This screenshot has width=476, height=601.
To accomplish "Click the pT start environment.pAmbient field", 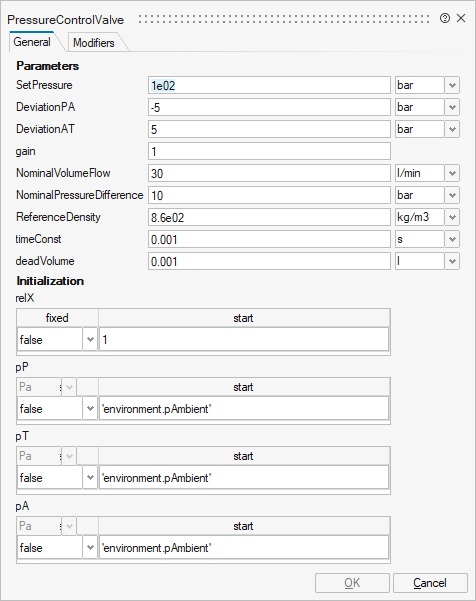I will pyautogui.click(x=244, y=478).
